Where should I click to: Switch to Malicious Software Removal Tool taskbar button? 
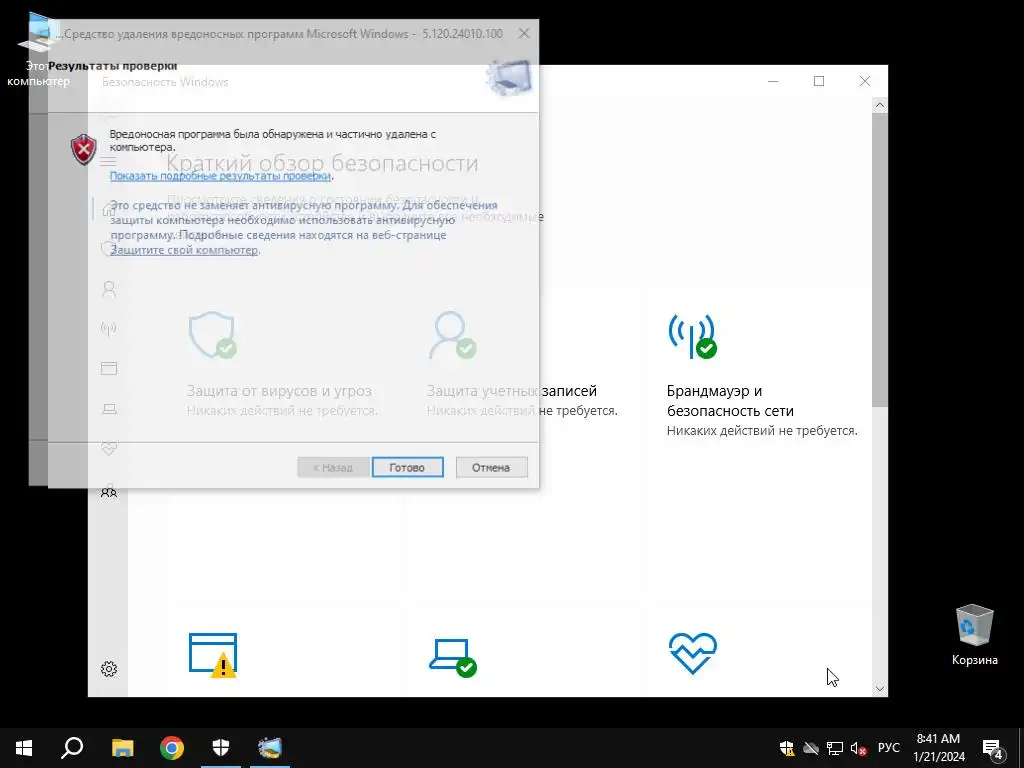(x=270, y=748)
